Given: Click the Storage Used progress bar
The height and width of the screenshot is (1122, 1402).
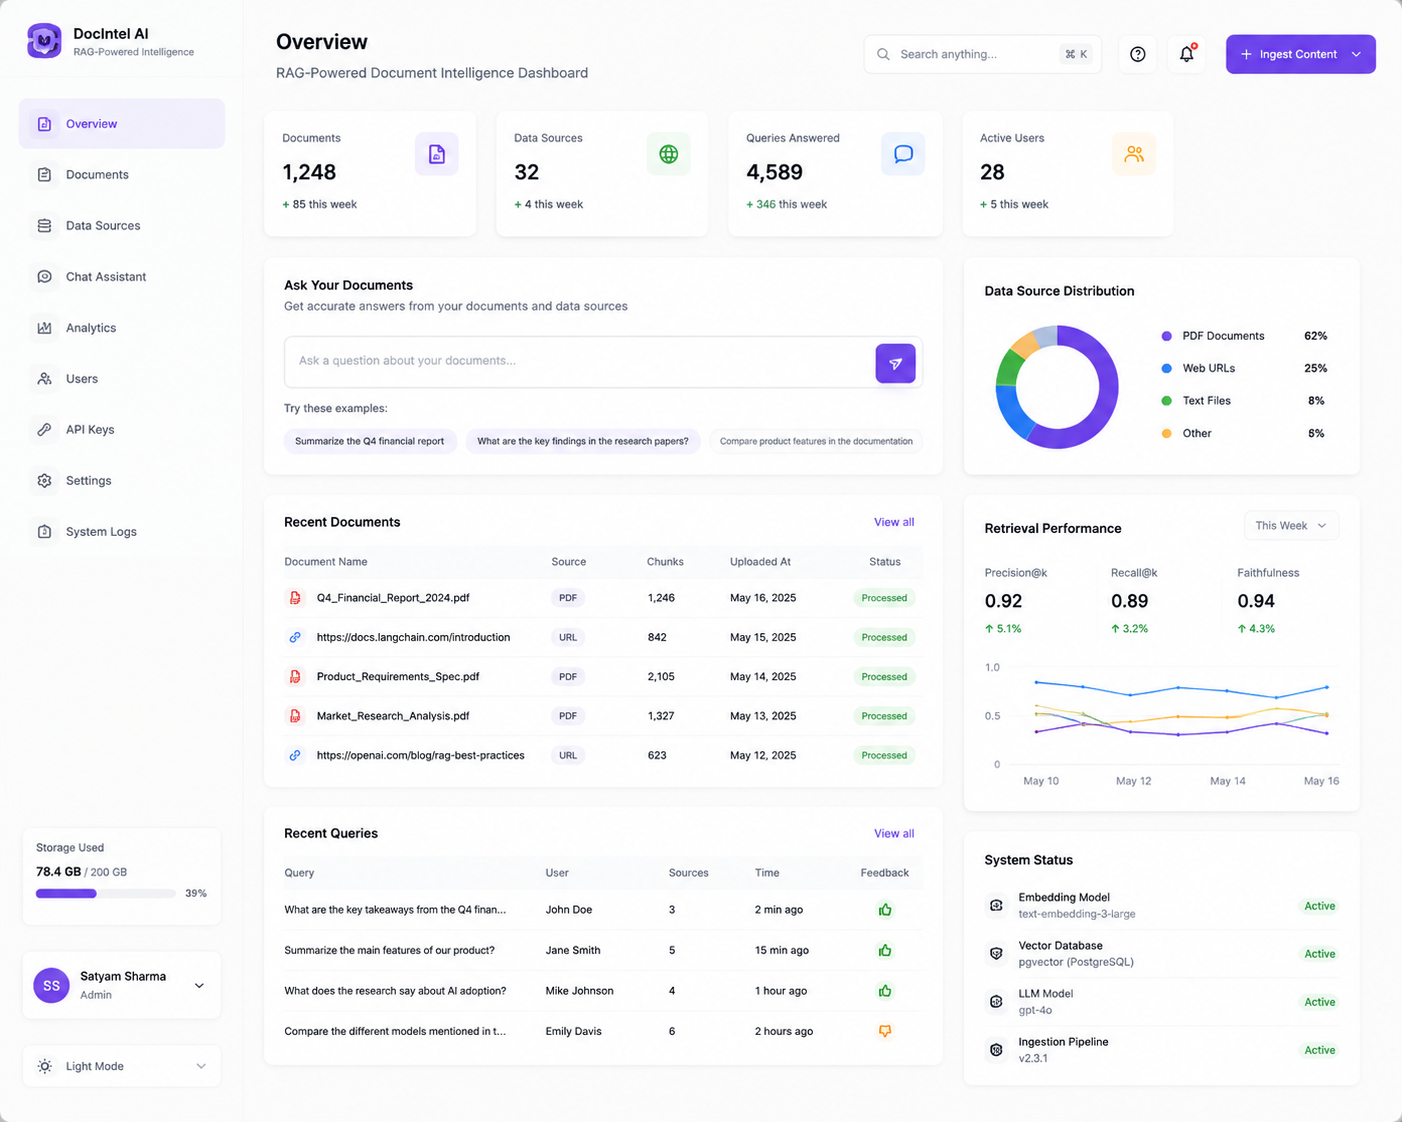Looking at the screenshot, I should click(x=106, y=893).
